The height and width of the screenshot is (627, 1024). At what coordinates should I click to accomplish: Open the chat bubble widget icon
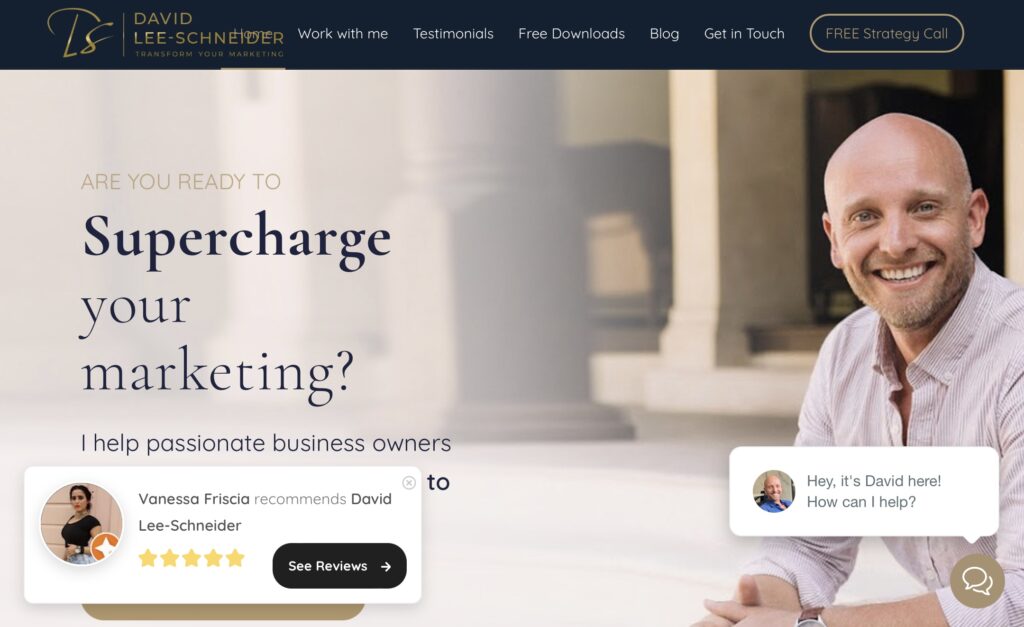pos(977,581)
